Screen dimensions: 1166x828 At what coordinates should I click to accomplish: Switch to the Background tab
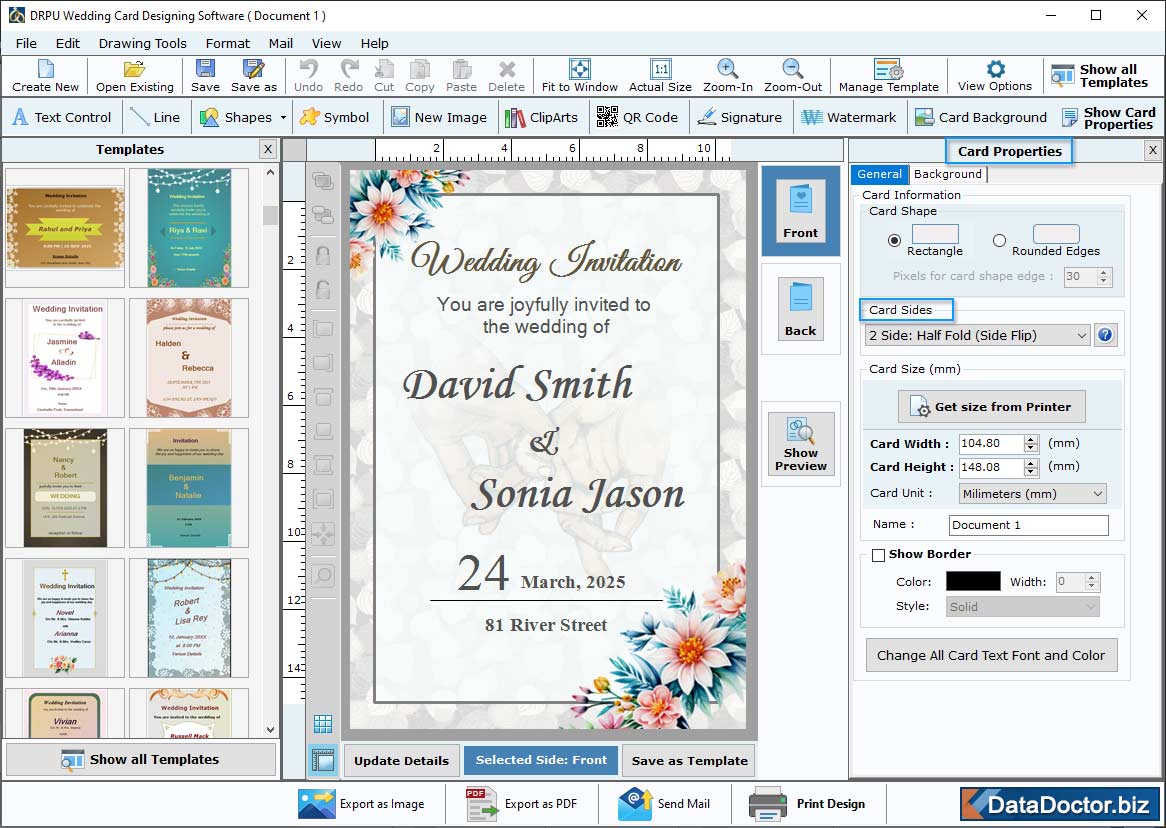point(947,174)
